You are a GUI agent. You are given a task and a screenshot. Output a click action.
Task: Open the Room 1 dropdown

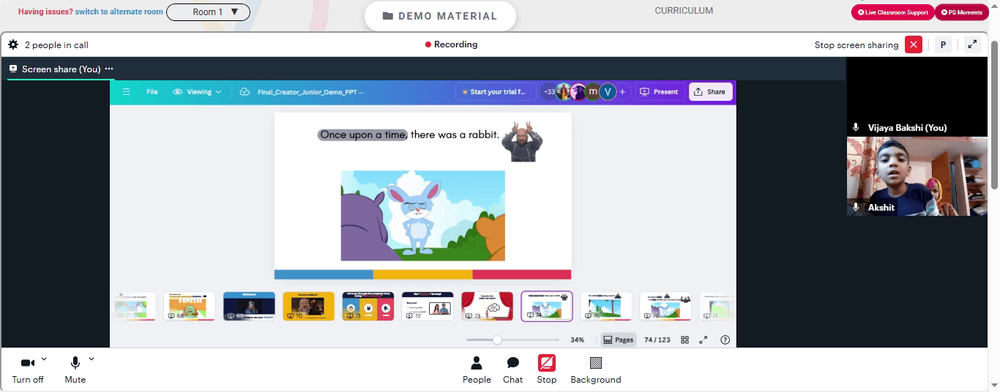click(208, 12)
